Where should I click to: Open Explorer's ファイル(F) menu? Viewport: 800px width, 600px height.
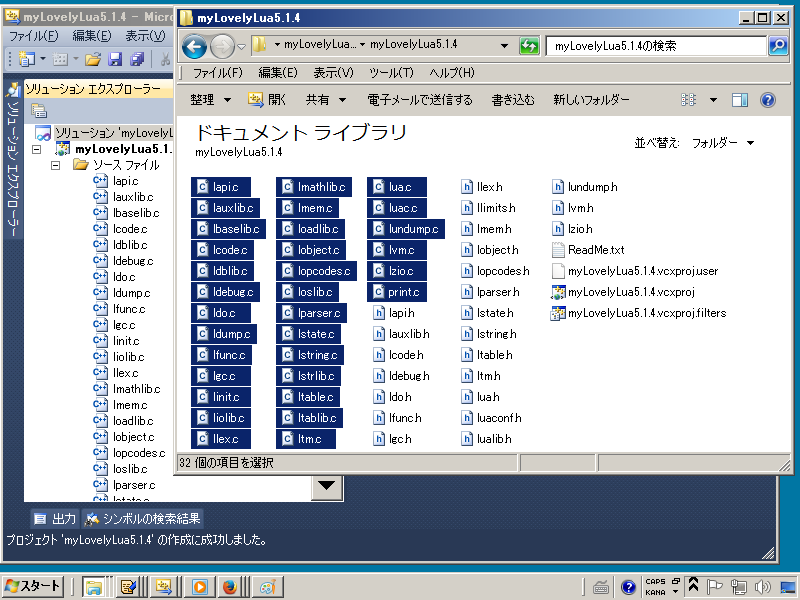(218, 73)
